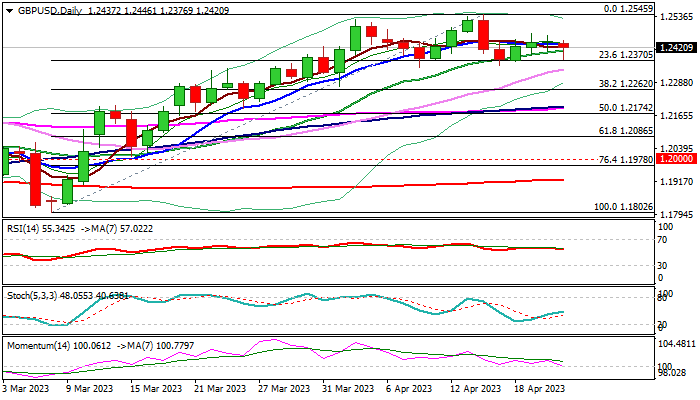Viewport: 700px width, 400px height.
Task: Click the Stoch(5,3,3) indicator label
Action: click(68, 296)
